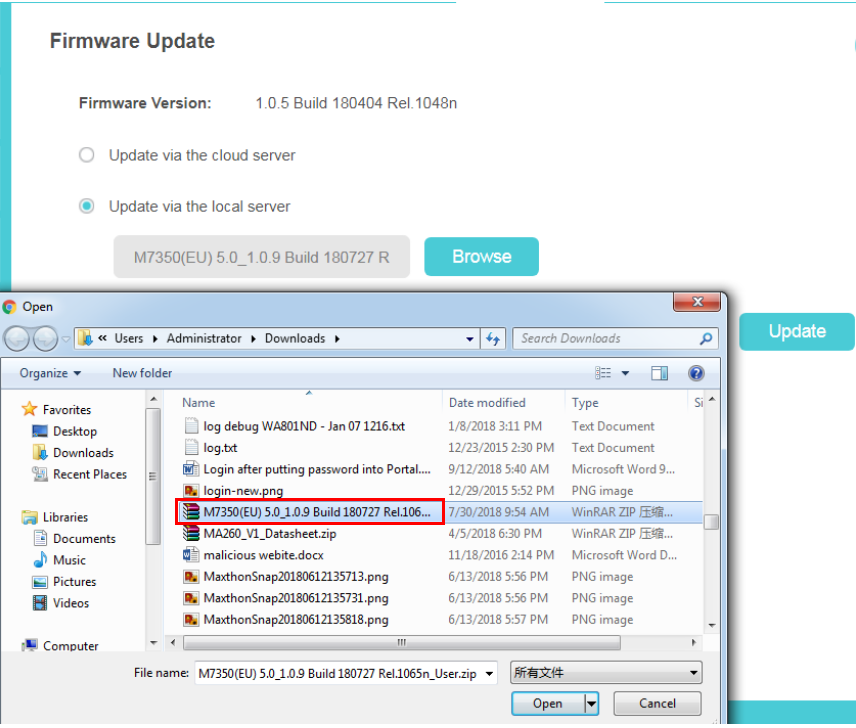The height and width of the screenshot is (728, 856).
Task: Click the search magnifier icon
Action: point(706,339)
